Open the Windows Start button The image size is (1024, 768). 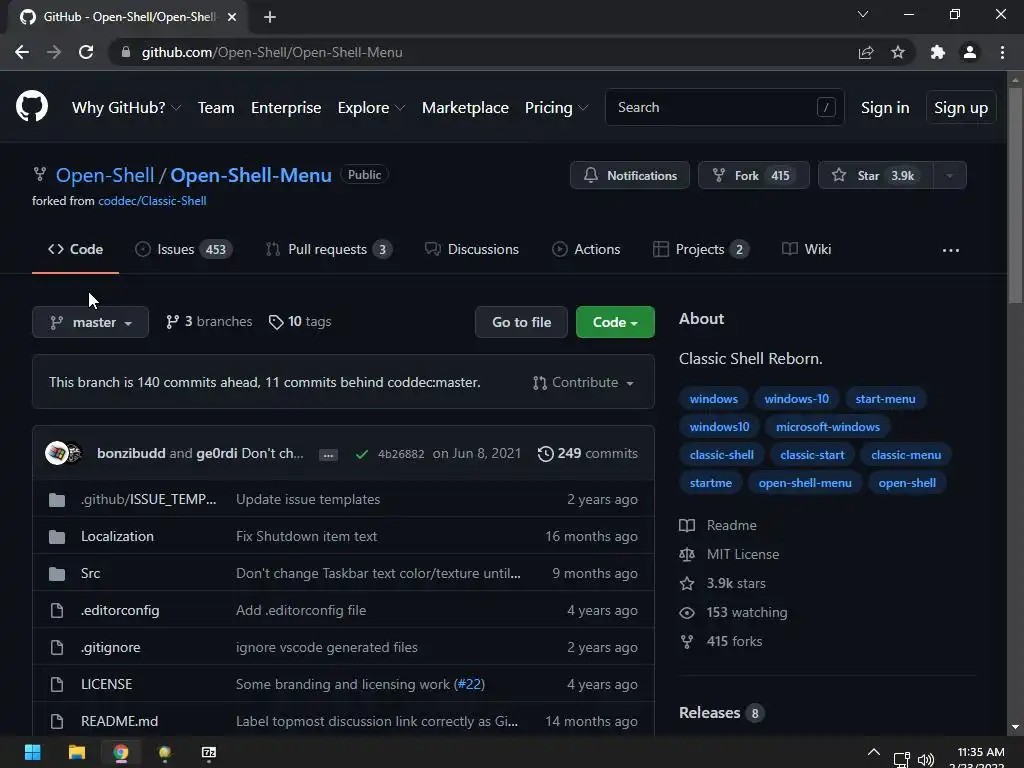[33, 752]
